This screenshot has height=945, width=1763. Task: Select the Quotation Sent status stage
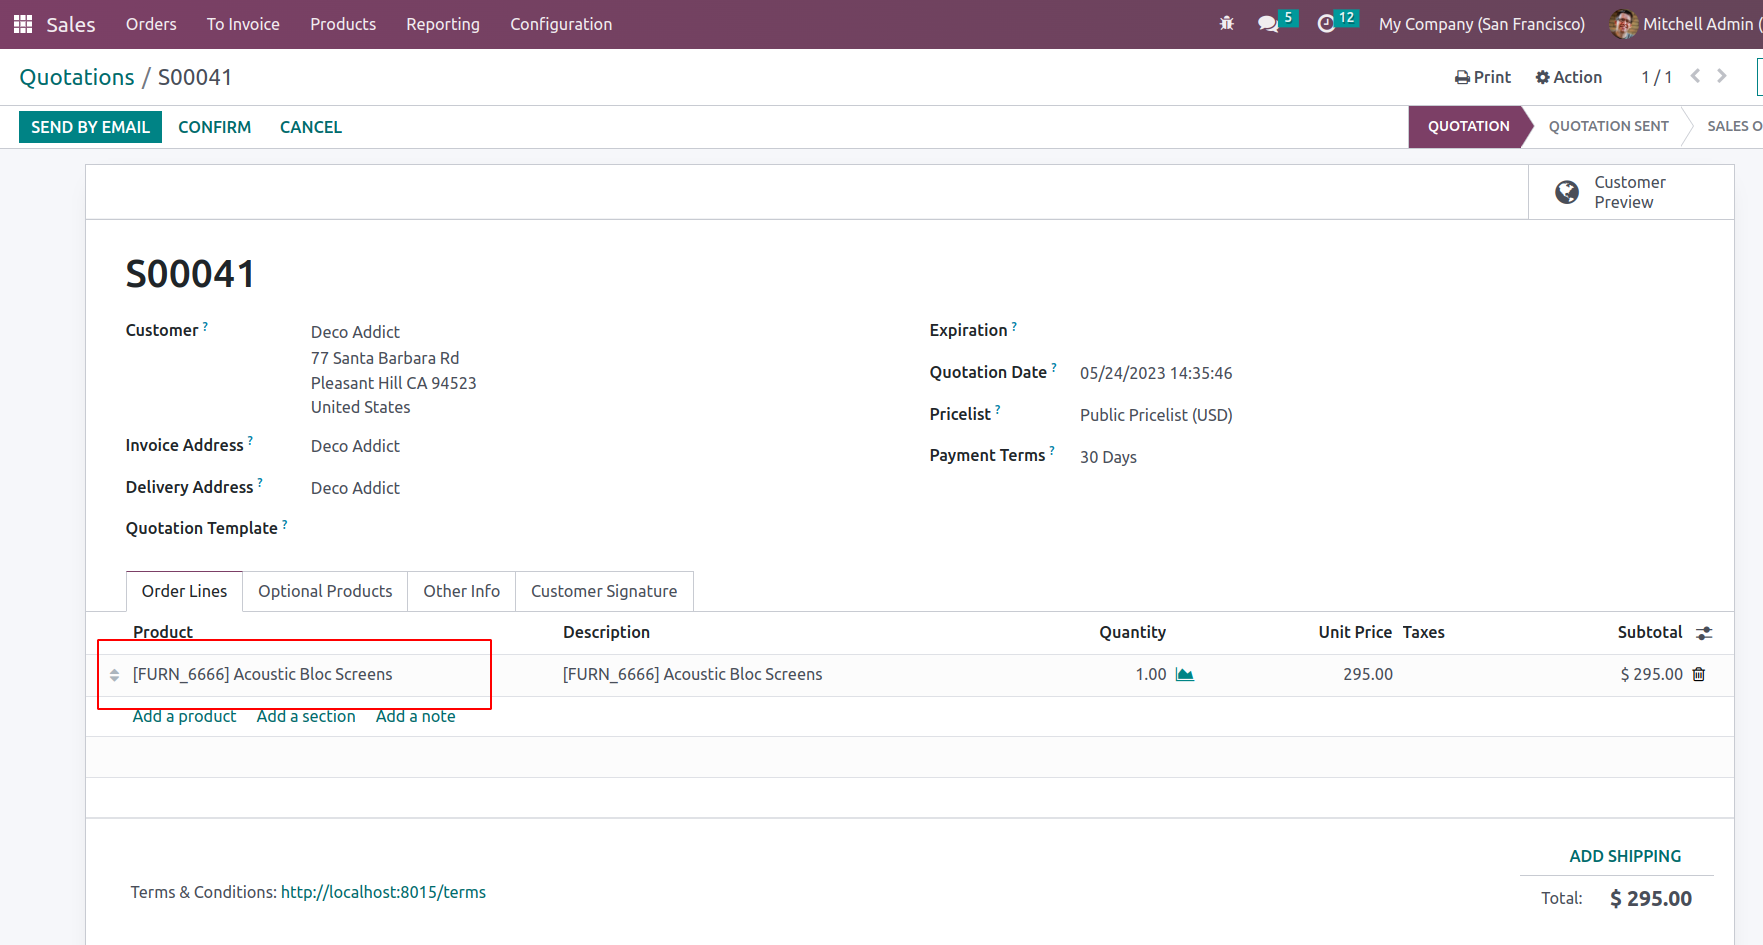(x=1608, y=126)
